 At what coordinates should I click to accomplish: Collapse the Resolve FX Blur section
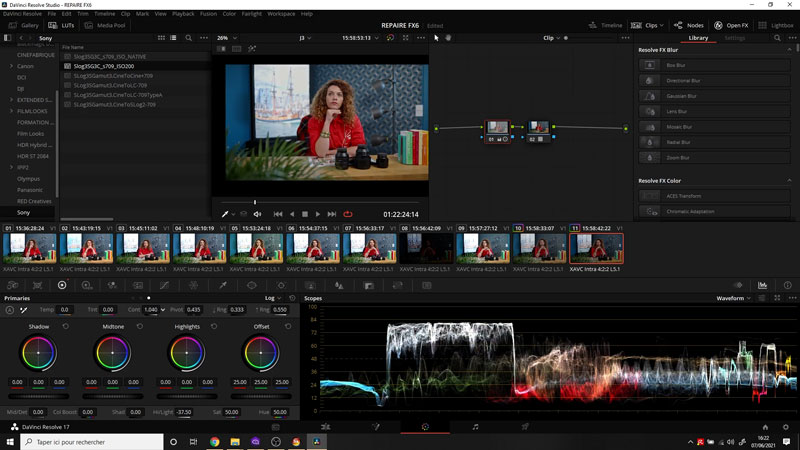(789, 50)
